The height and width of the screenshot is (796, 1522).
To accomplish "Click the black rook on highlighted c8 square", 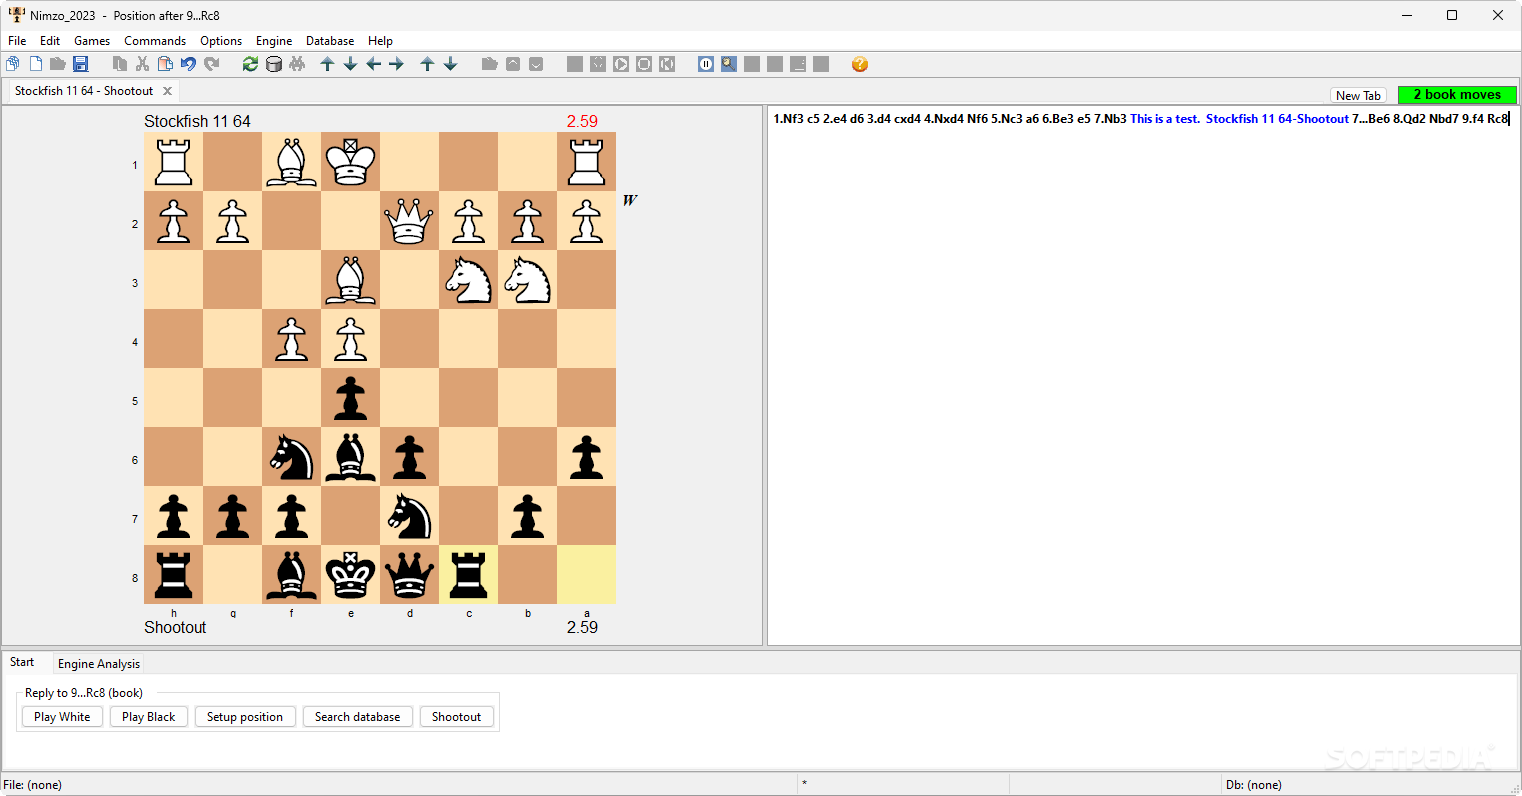I will coord(468,575).
